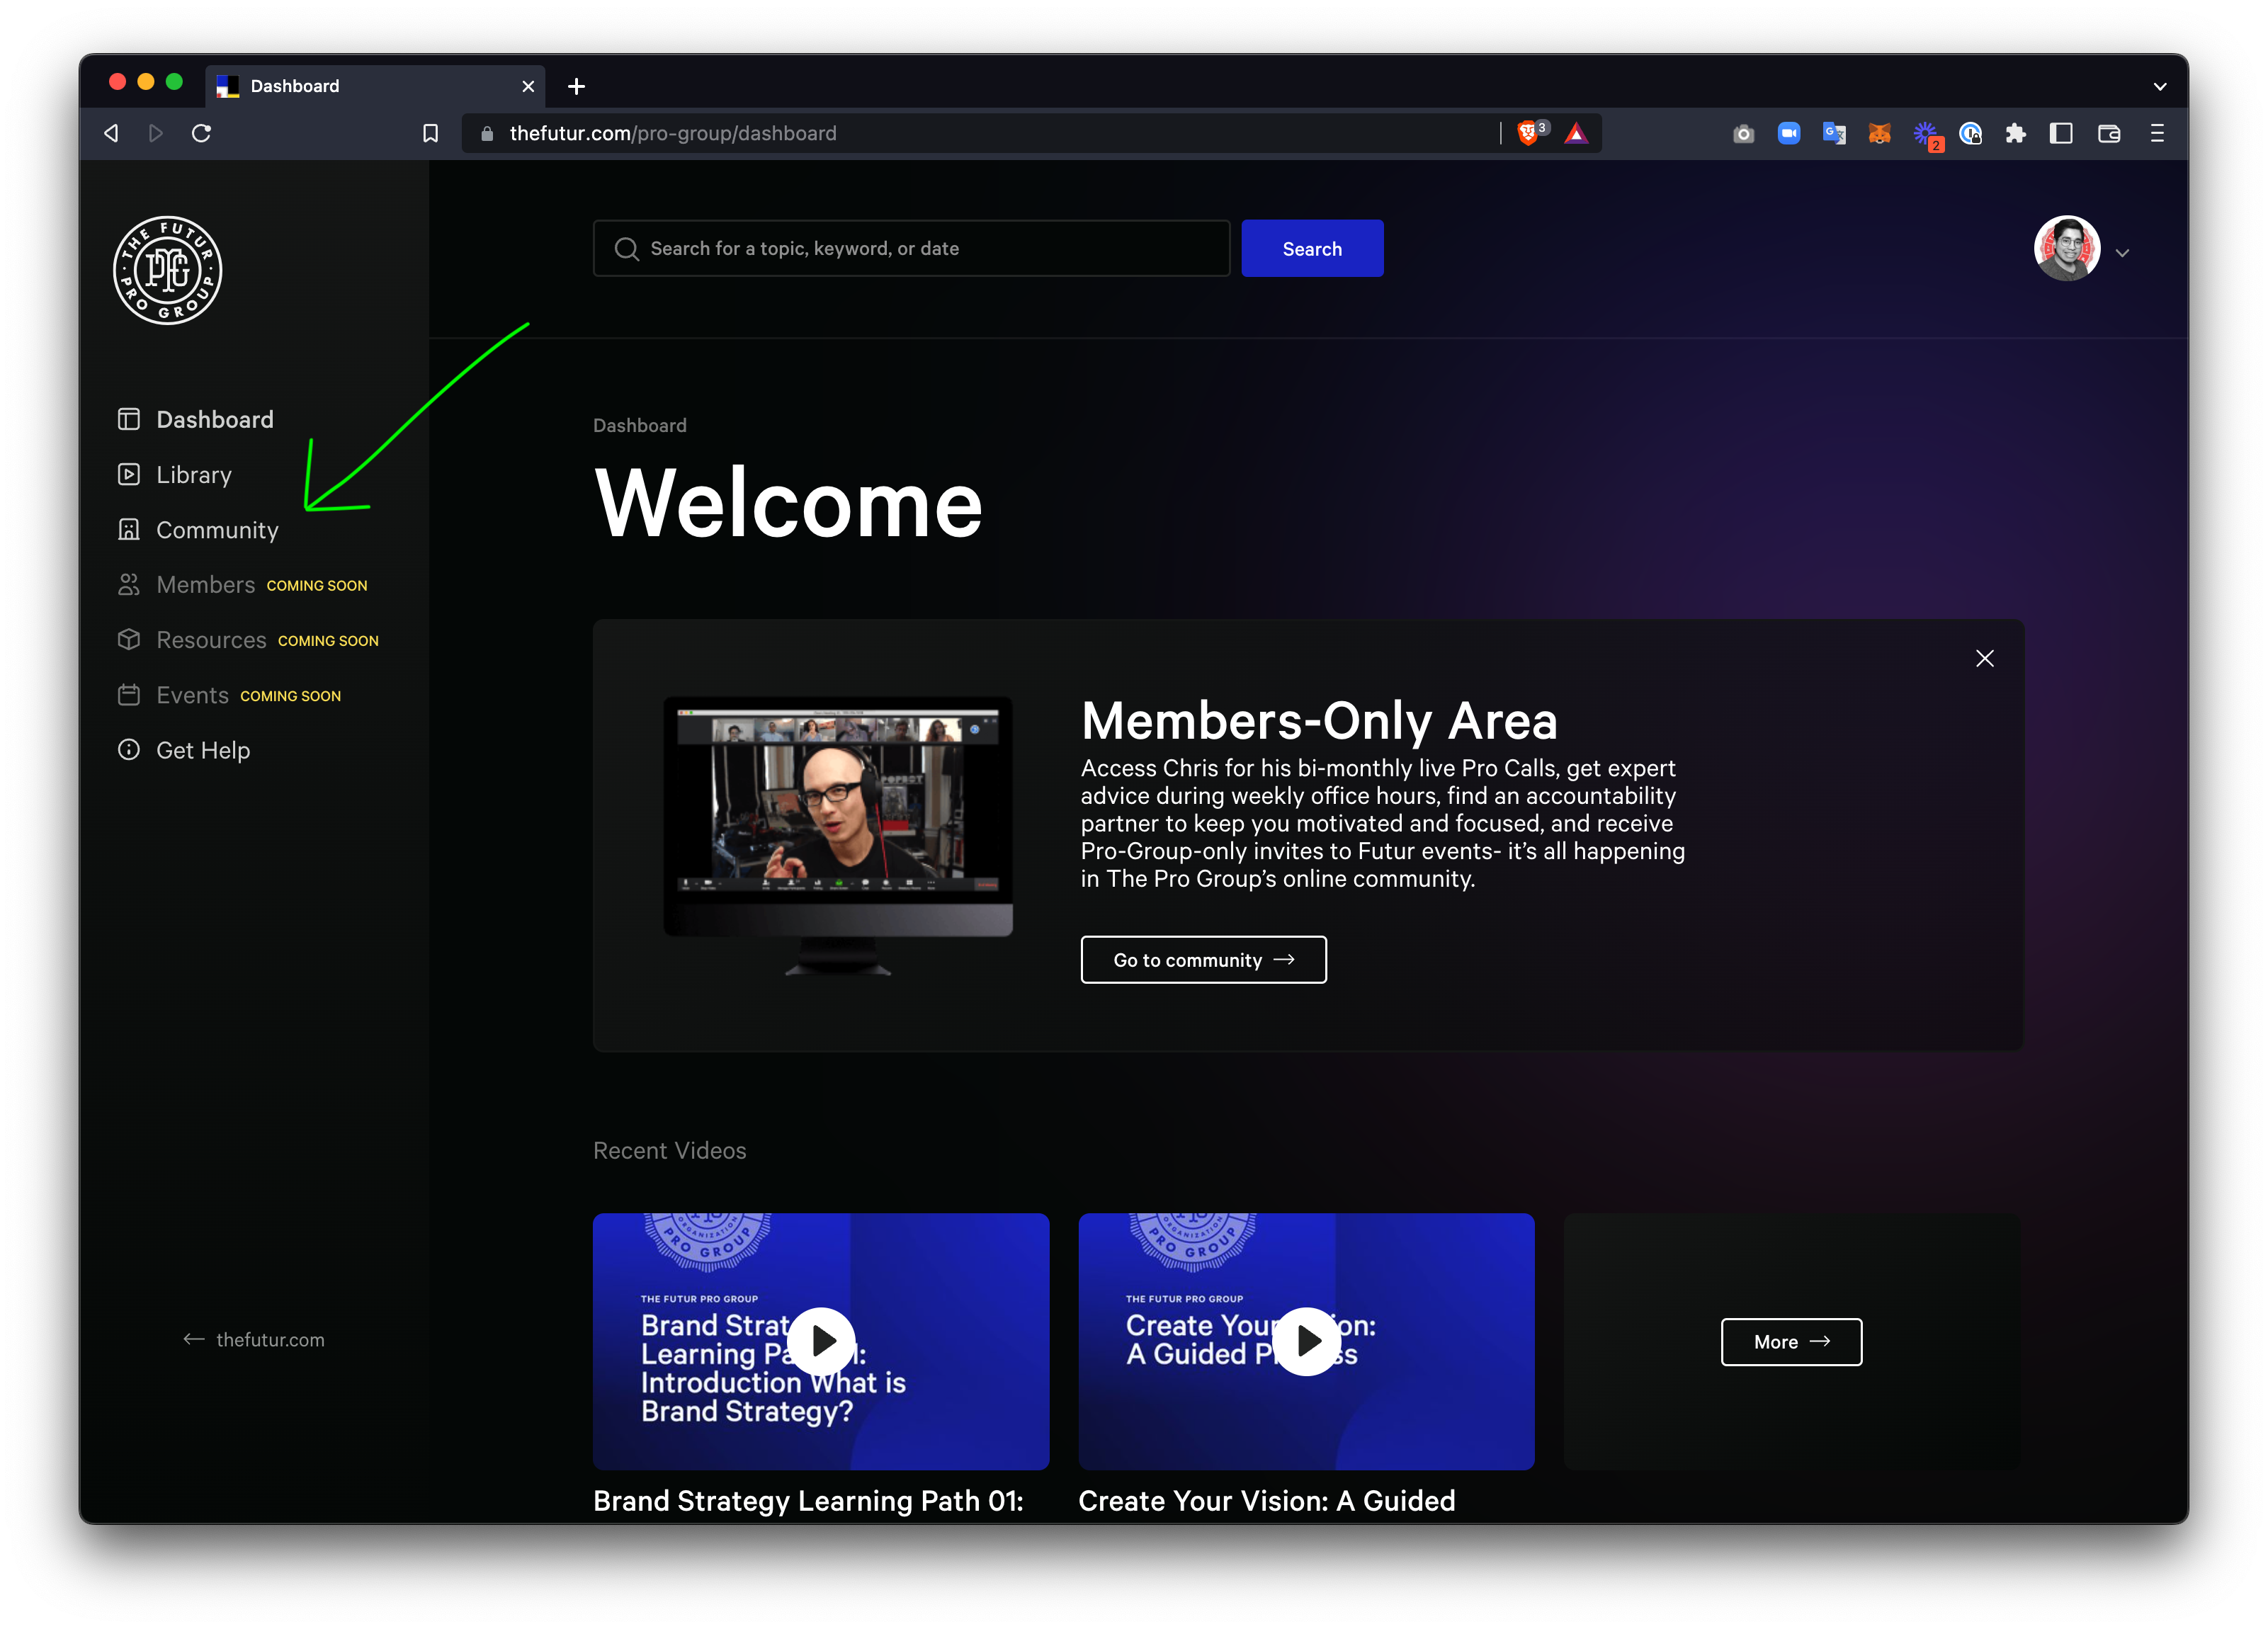Play the Brand Strategy Learning Path video
2268x1629 pixels.
[x=821, y=1341]
